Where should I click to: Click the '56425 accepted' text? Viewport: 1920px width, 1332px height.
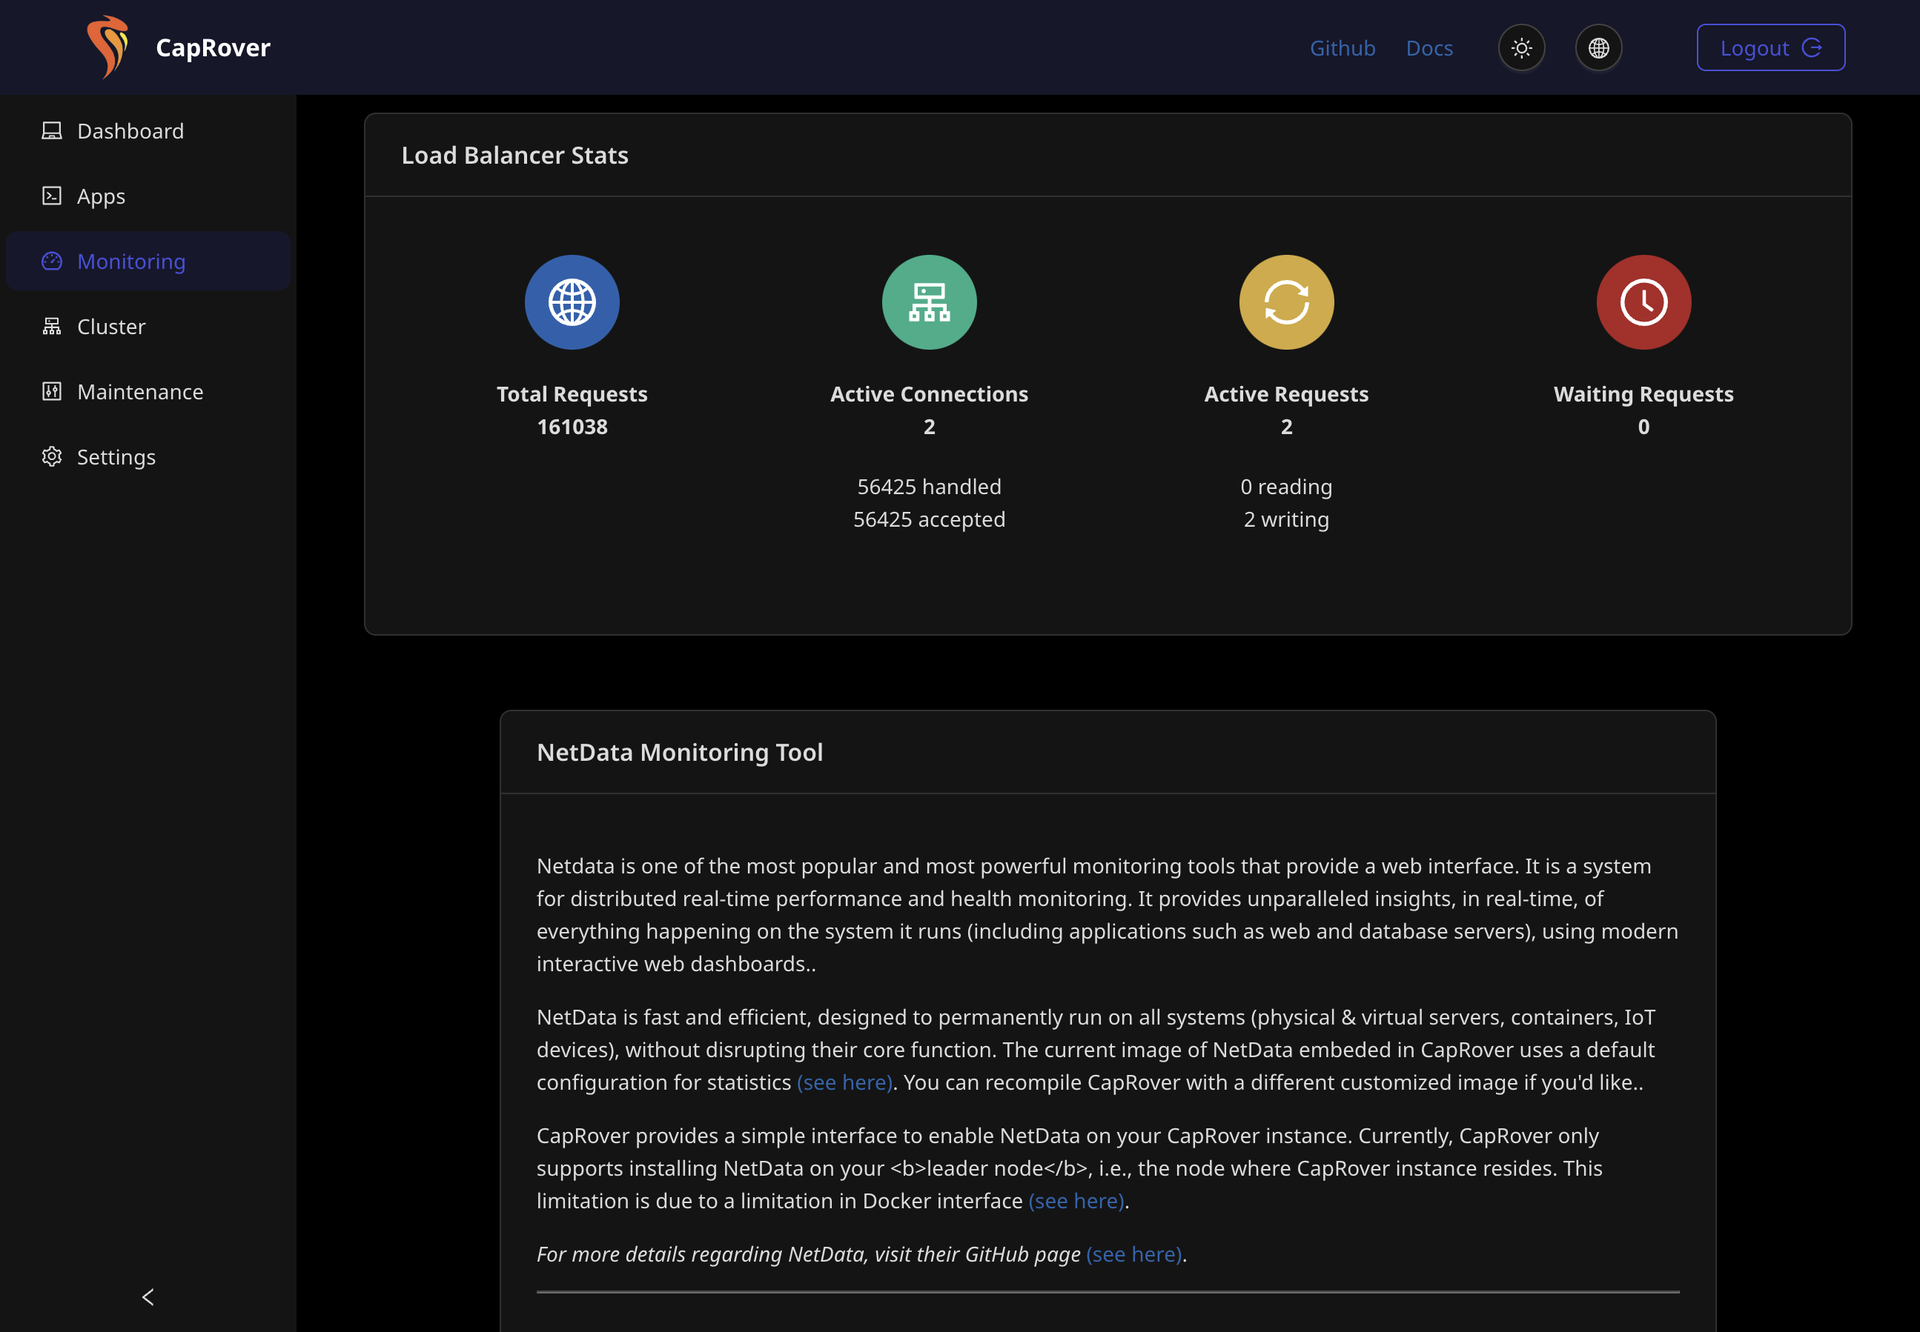(x=929, y=520)
